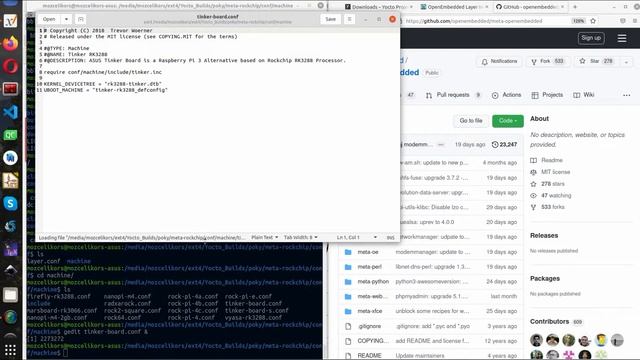Bookmark the GitHub page with the star icon

coord(593,21)
